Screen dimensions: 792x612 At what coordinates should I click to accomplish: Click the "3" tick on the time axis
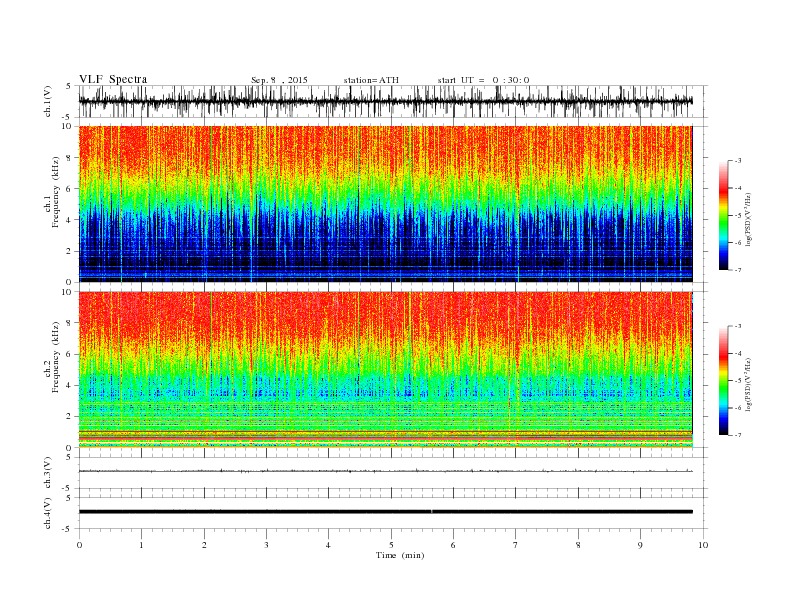[266, 545]
